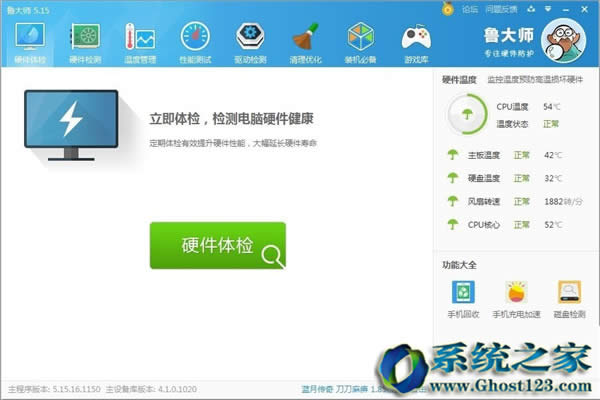
Task: Click the 问题反馈 feedback link
Action: coord(501,8)
